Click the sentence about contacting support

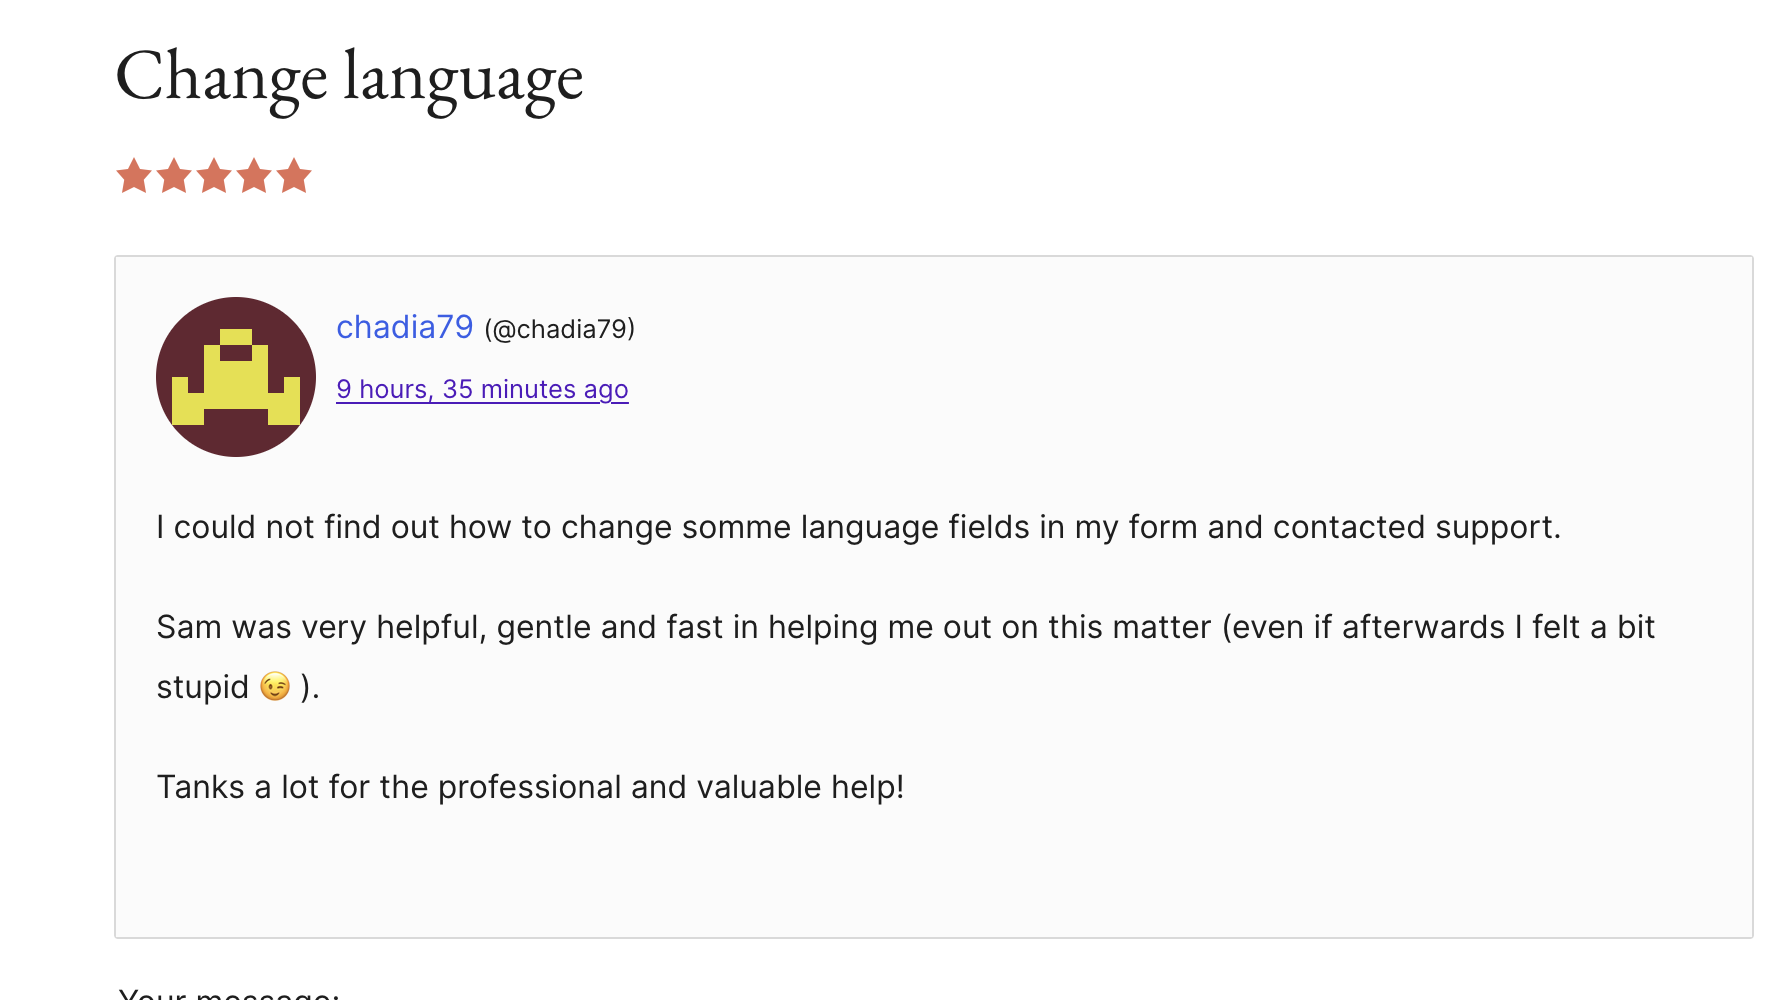point(858,527)
